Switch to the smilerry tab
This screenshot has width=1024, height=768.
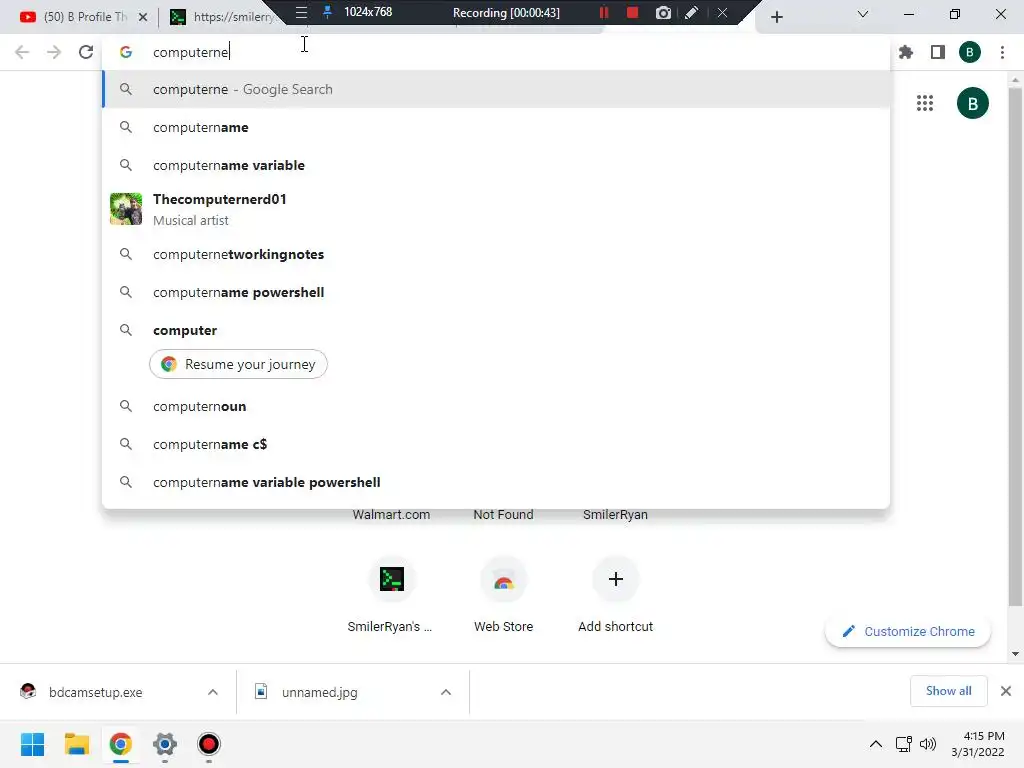222,17
